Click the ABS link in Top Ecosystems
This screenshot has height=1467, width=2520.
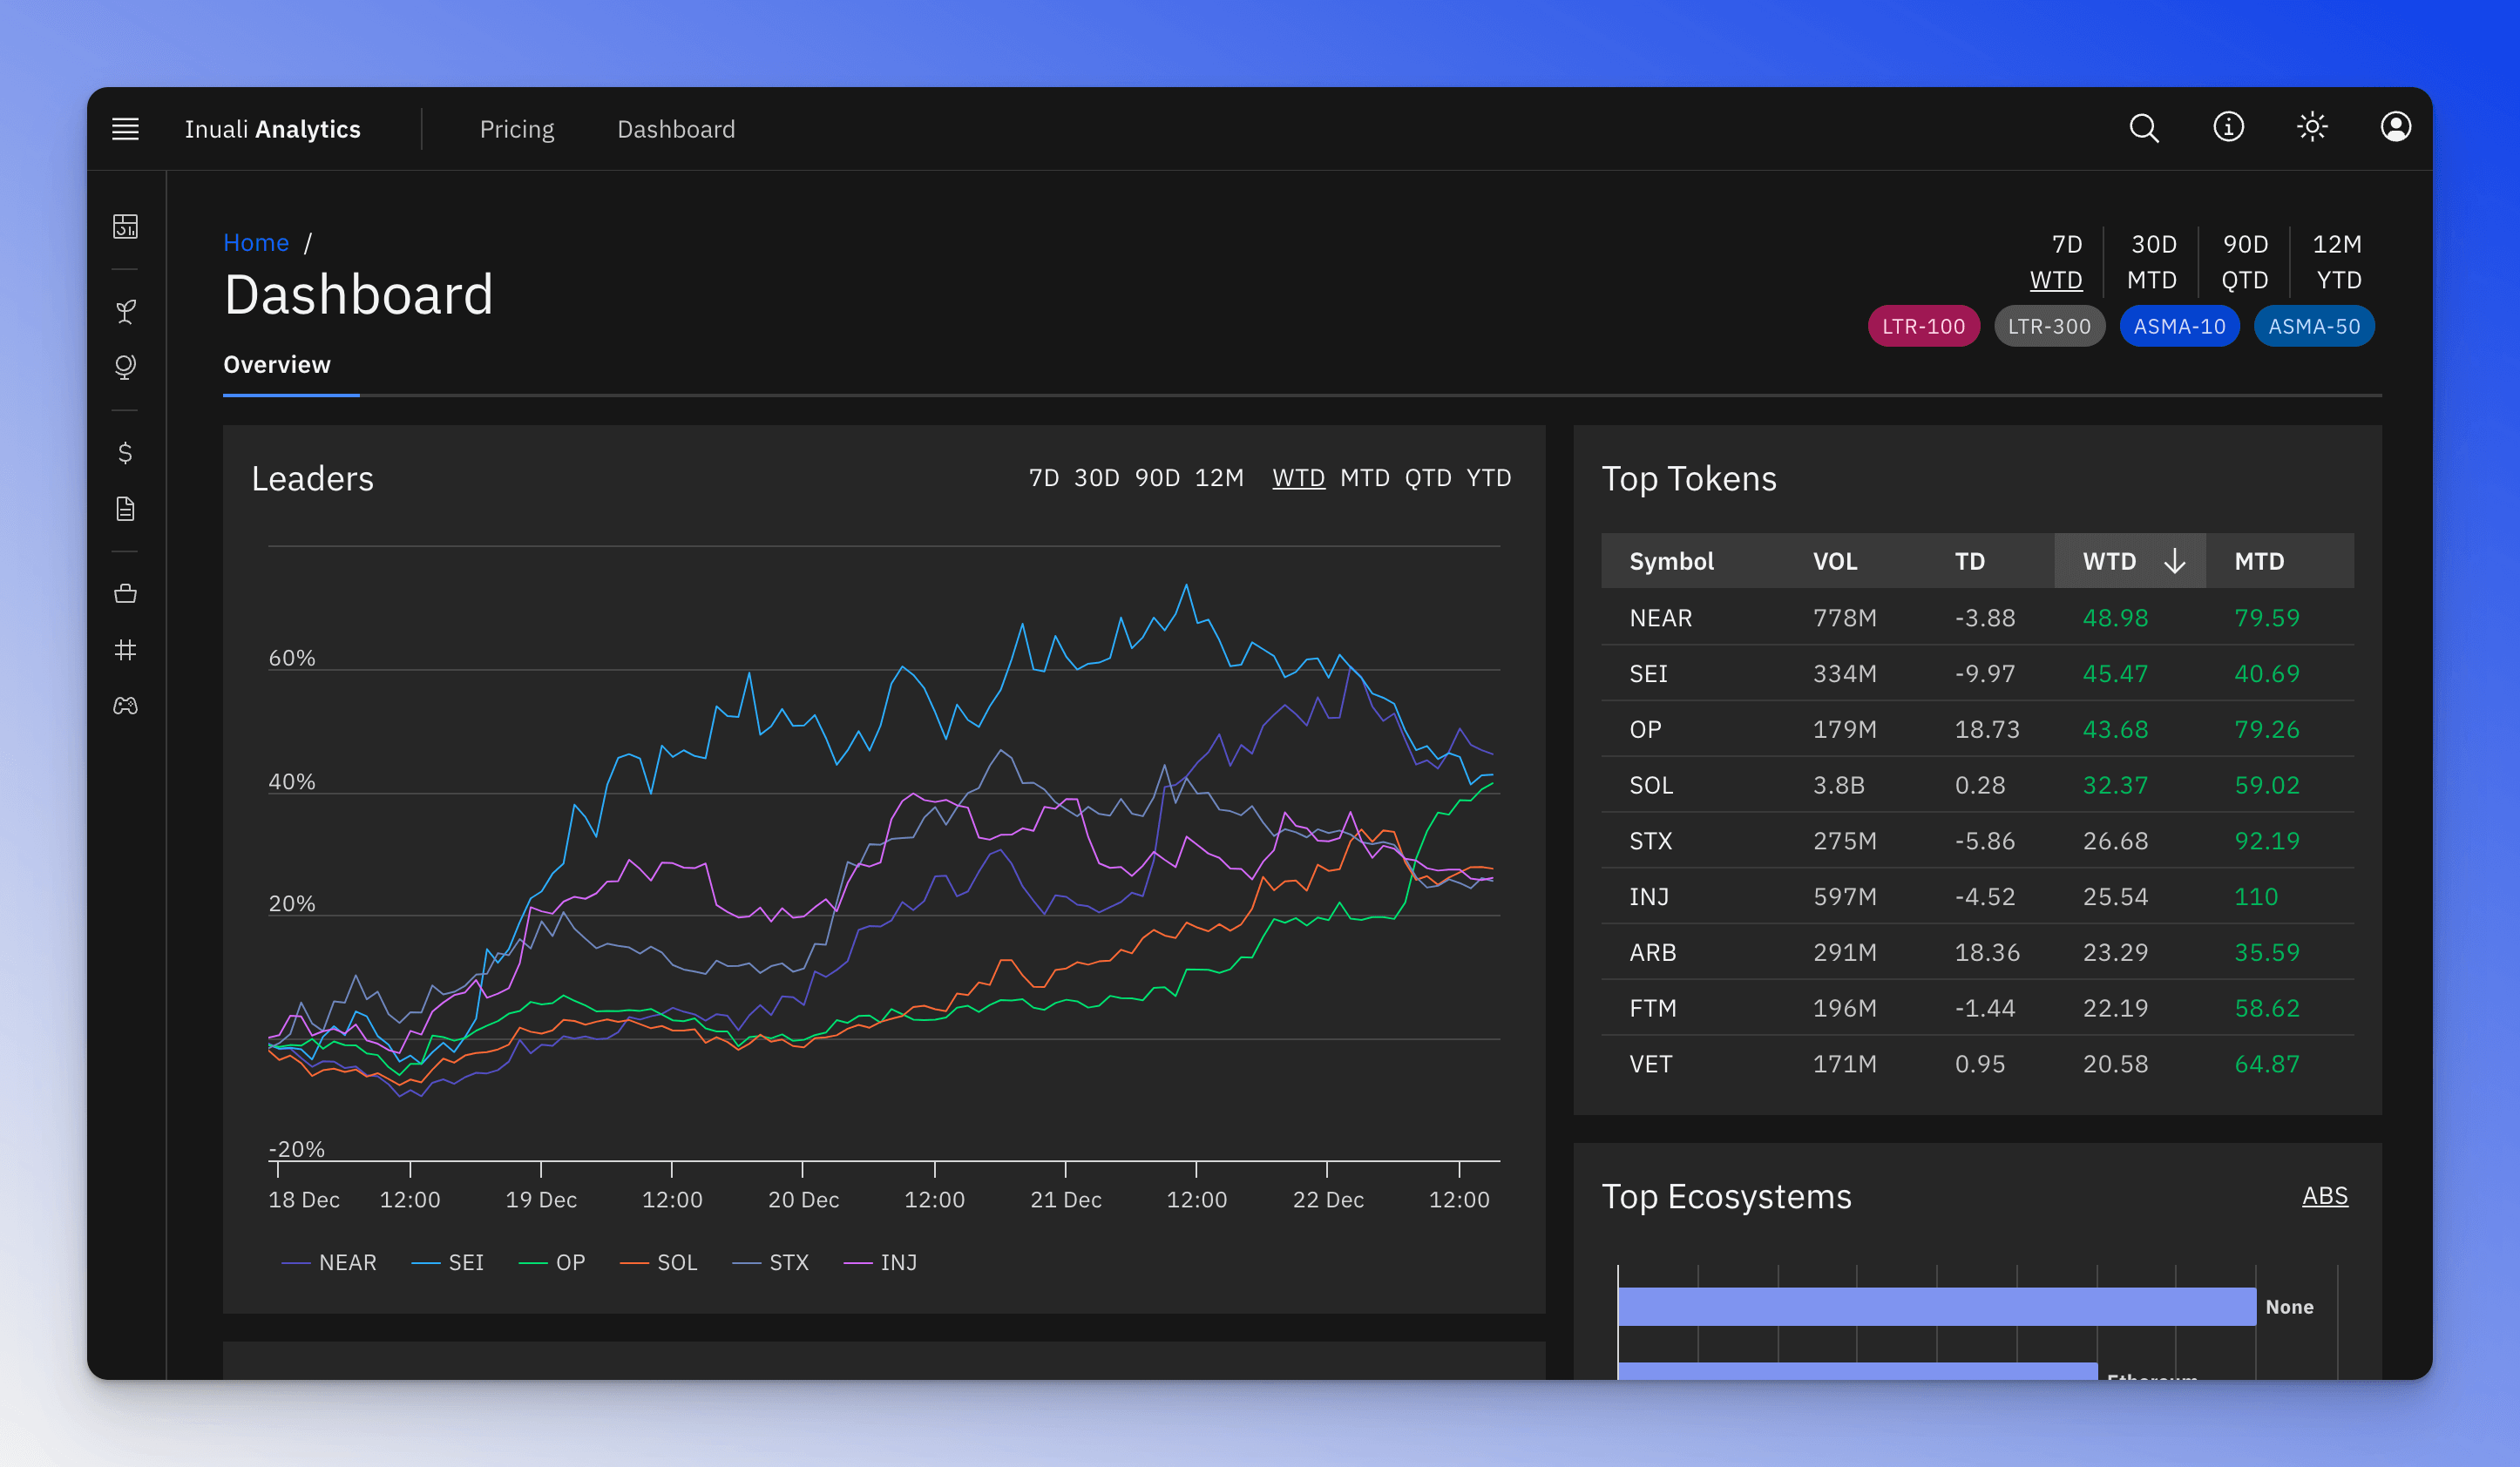pyautogui.click(x=2325, y=1196)
